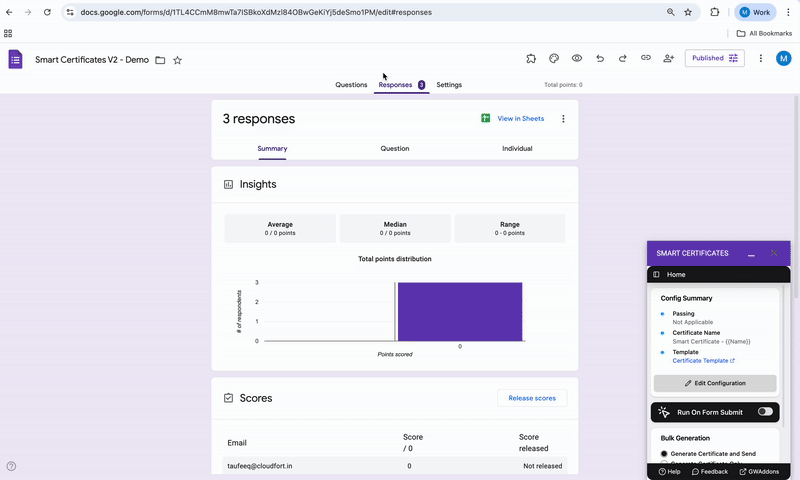Bookmark this page with star icon
800x480 pixels.
pos(688,12)
